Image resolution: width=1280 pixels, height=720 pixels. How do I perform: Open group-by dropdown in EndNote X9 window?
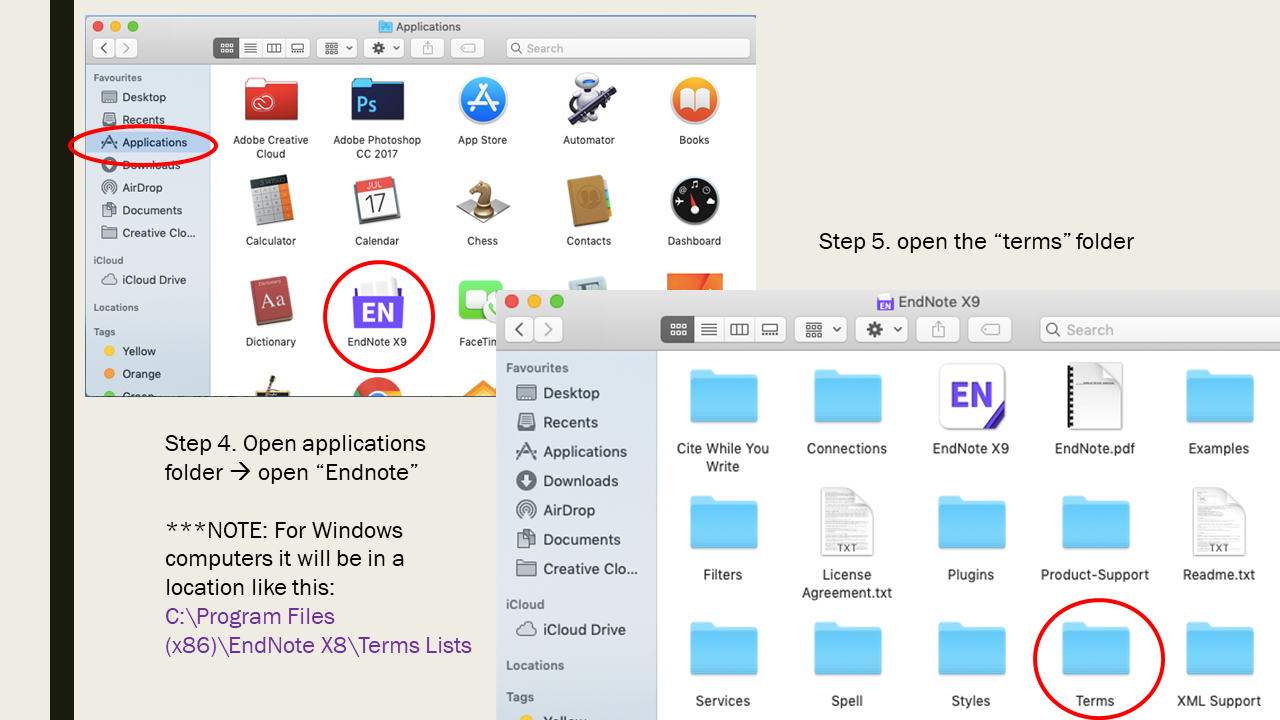tap(820, 329)
